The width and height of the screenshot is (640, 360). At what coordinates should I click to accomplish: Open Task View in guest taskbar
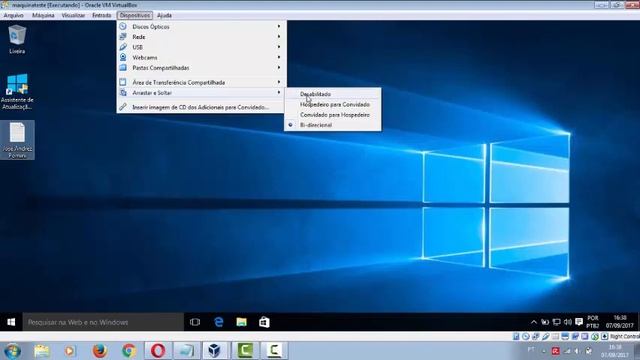point(195,322)
